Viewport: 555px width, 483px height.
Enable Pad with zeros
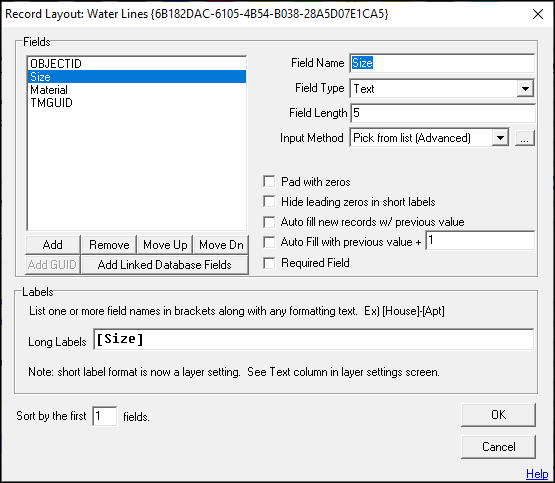coord(269,182)
